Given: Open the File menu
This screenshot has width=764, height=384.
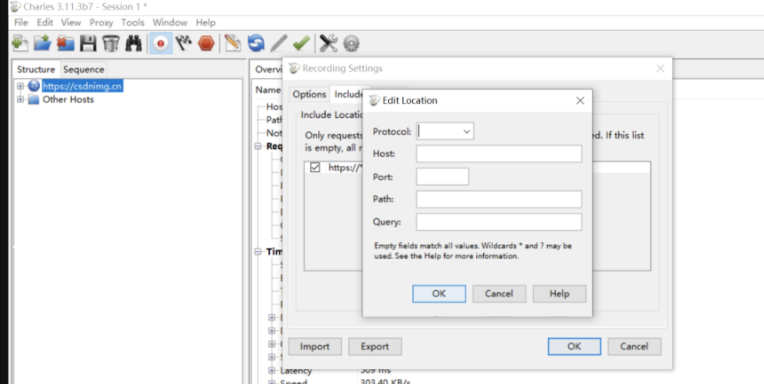Looking at the screenshot, I should point(21,22).
